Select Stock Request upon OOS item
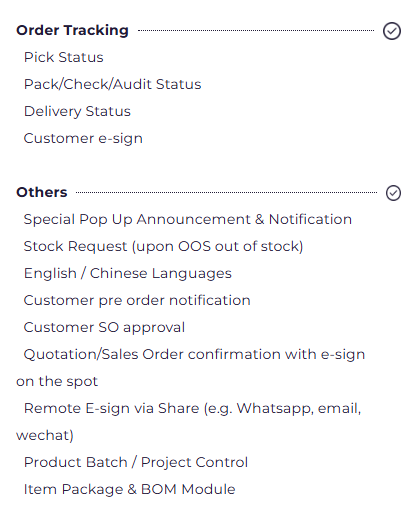419x511 pixels. [163, 247]
